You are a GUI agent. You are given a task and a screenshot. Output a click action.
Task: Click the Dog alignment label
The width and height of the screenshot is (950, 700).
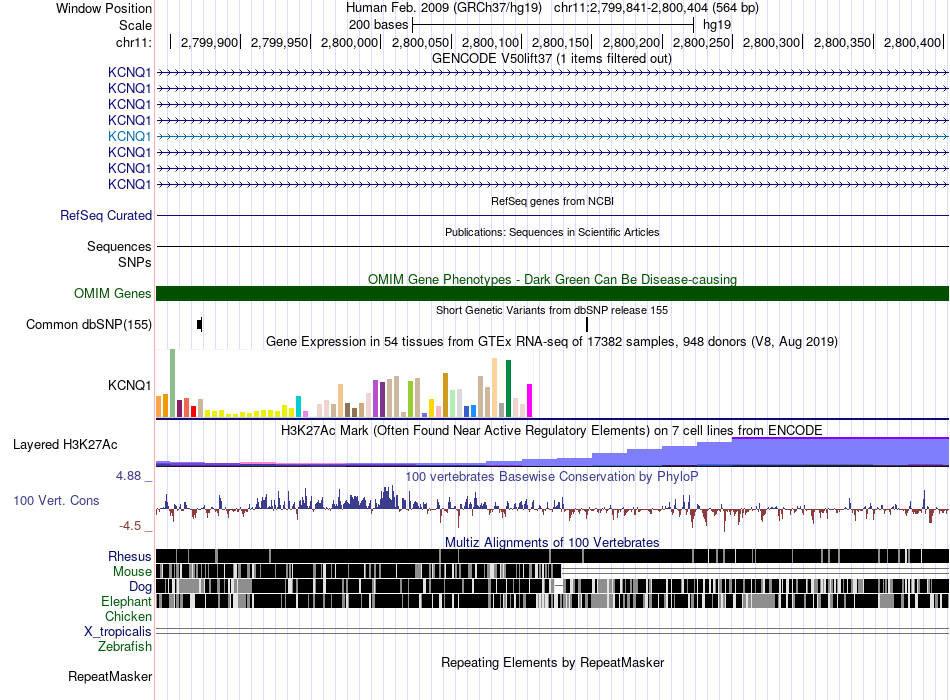(140, 587)
